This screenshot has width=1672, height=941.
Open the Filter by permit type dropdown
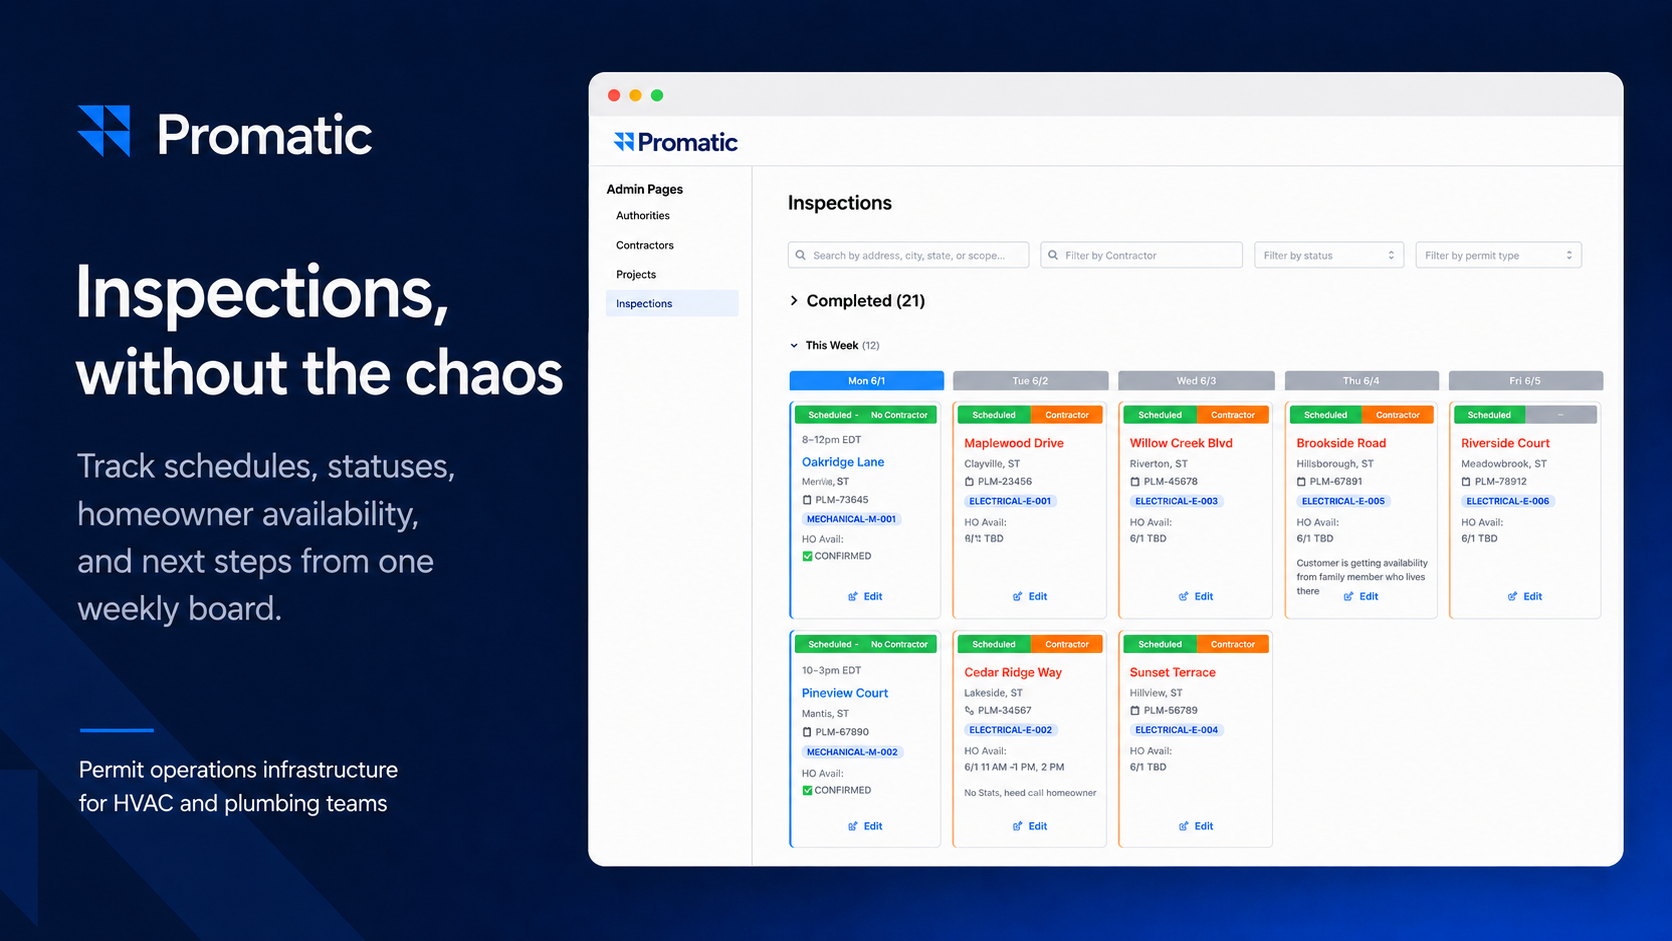pos(1498,256)
